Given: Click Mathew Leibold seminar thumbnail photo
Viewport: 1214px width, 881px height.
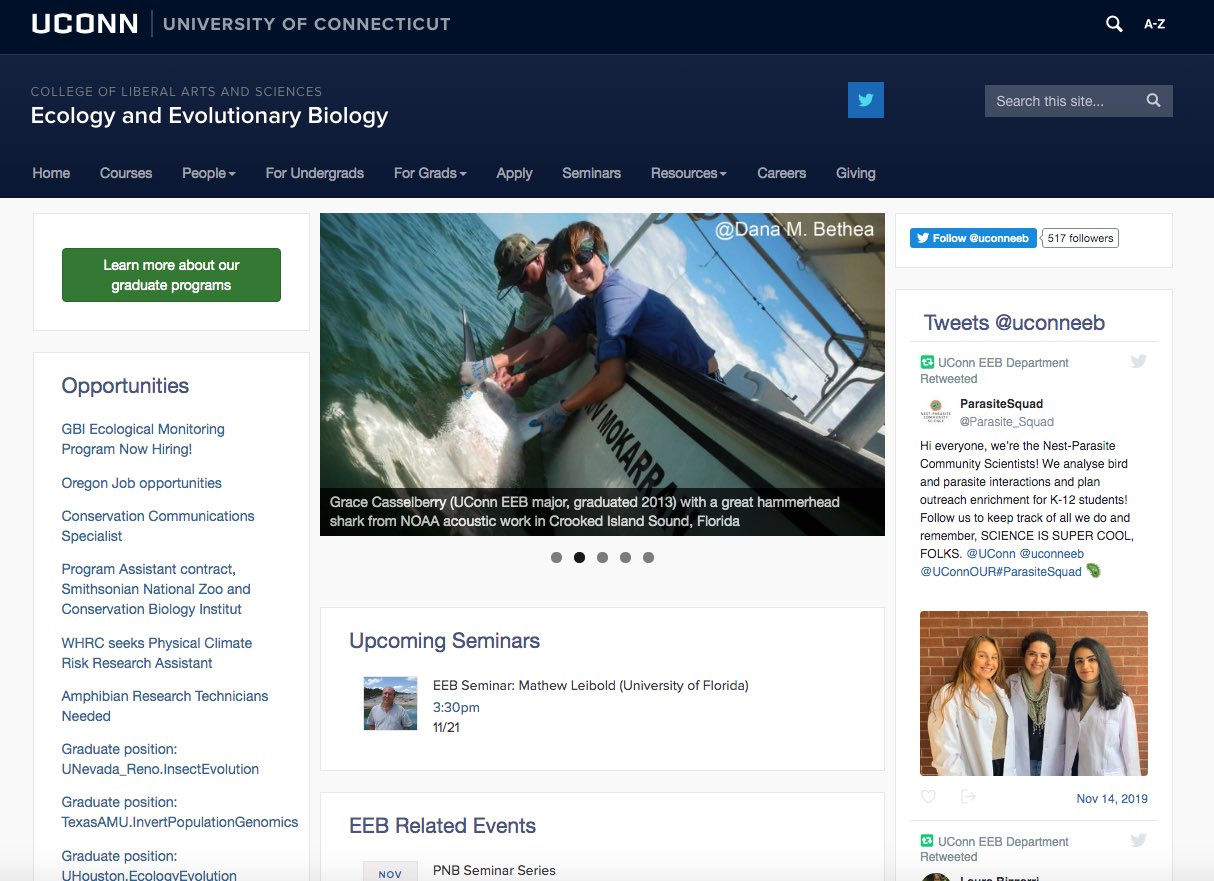Looking at the screenshot, I should [x=390, y=703].
